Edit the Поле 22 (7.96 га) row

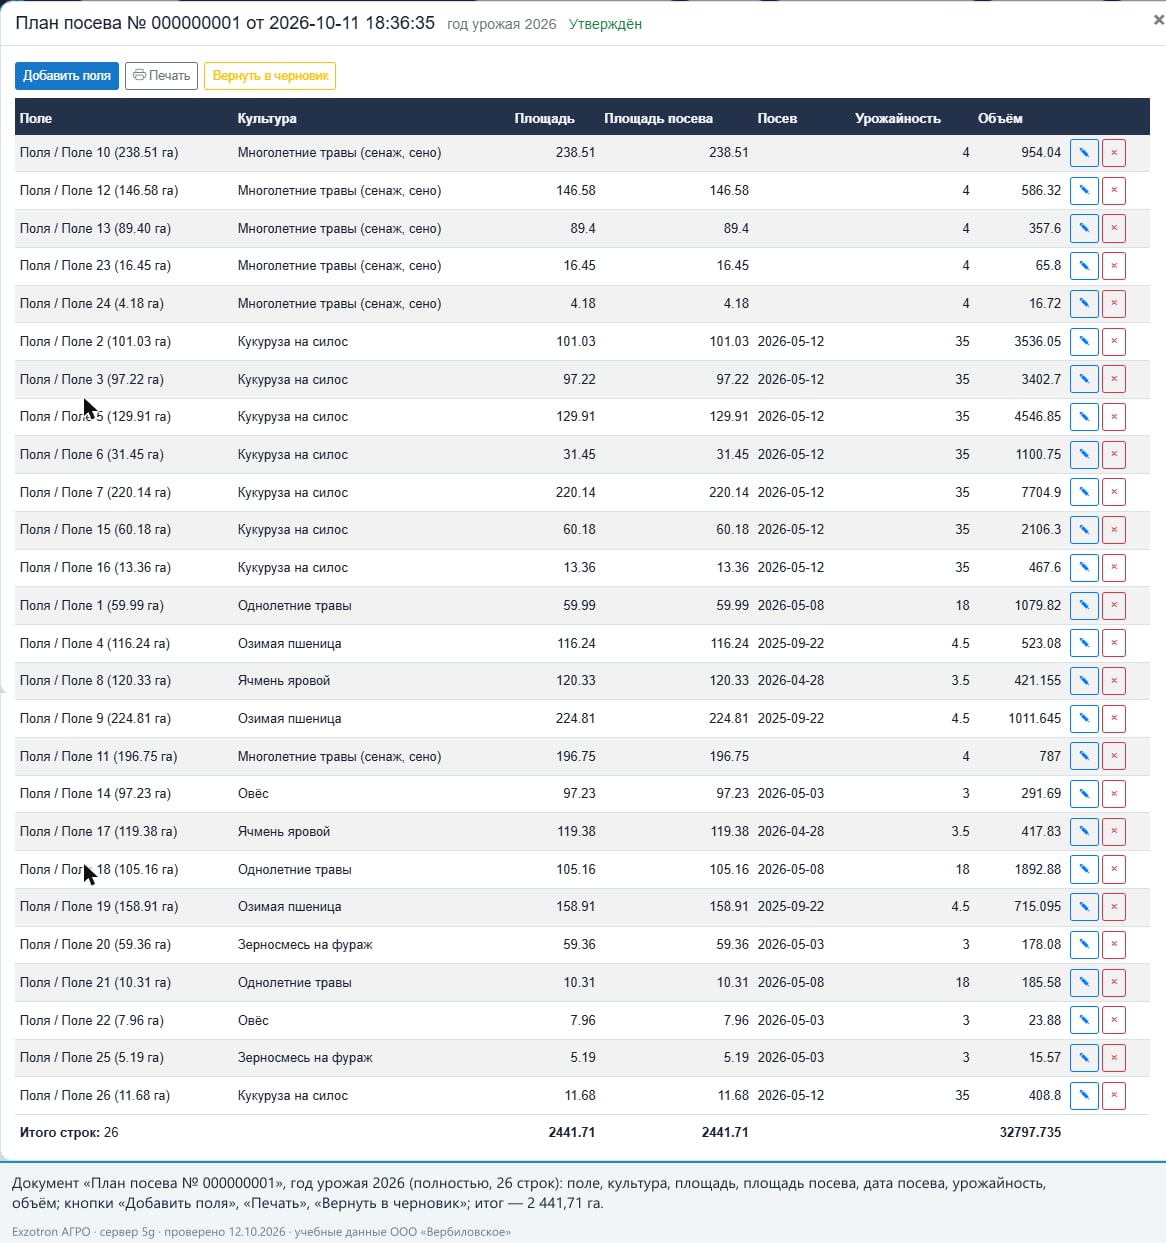1084,1021
